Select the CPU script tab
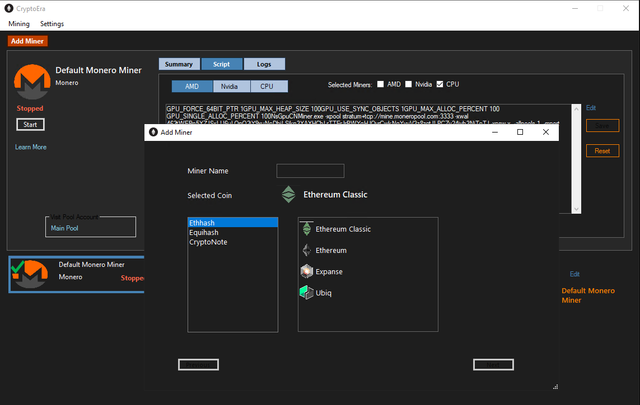The image size is (640, 405). click(267, 86)
